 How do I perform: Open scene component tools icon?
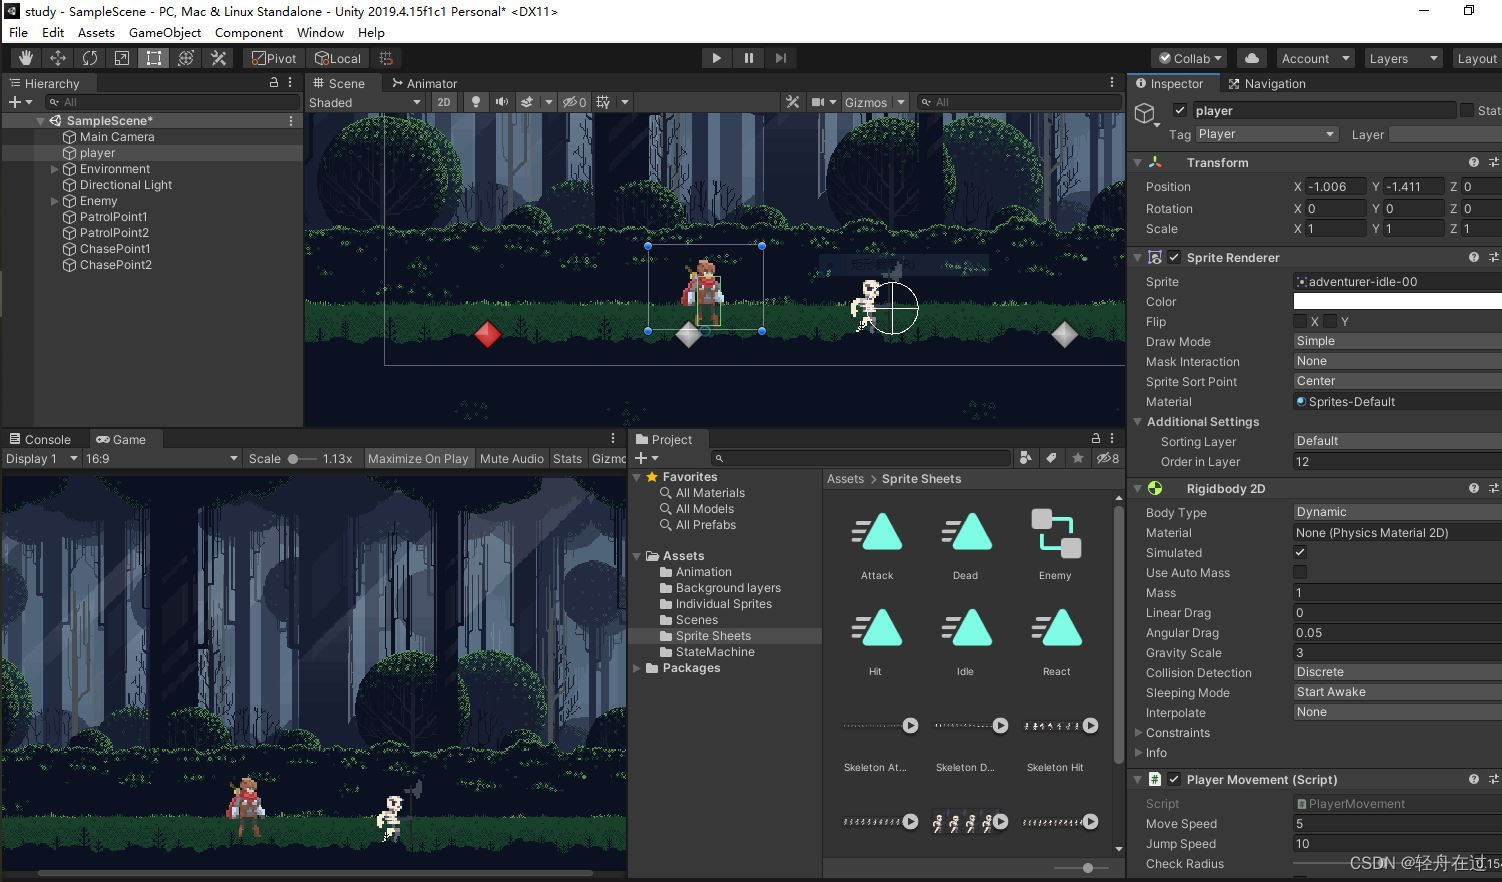(792, 102)
